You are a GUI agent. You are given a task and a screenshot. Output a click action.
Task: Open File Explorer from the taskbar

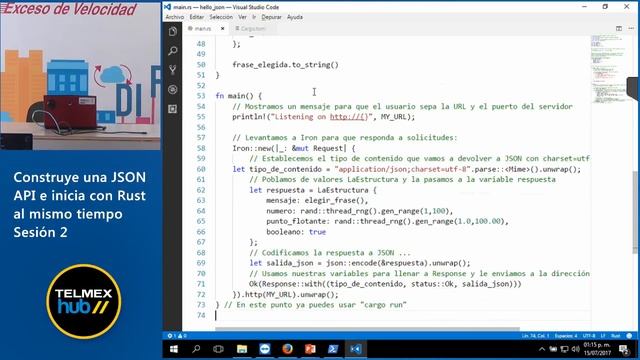pyautogui.click(x=242, y=349)
